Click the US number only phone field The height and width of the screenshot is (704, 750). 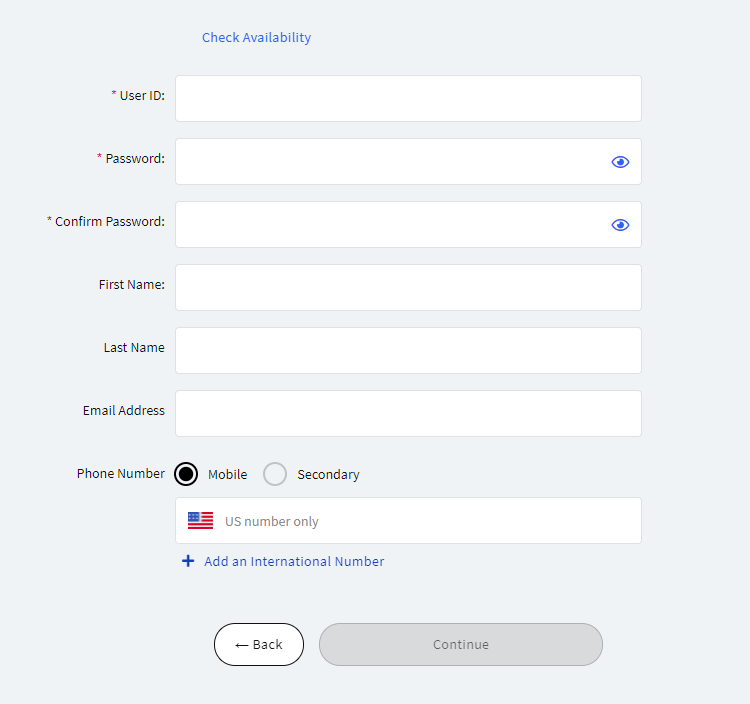point(408,520)
